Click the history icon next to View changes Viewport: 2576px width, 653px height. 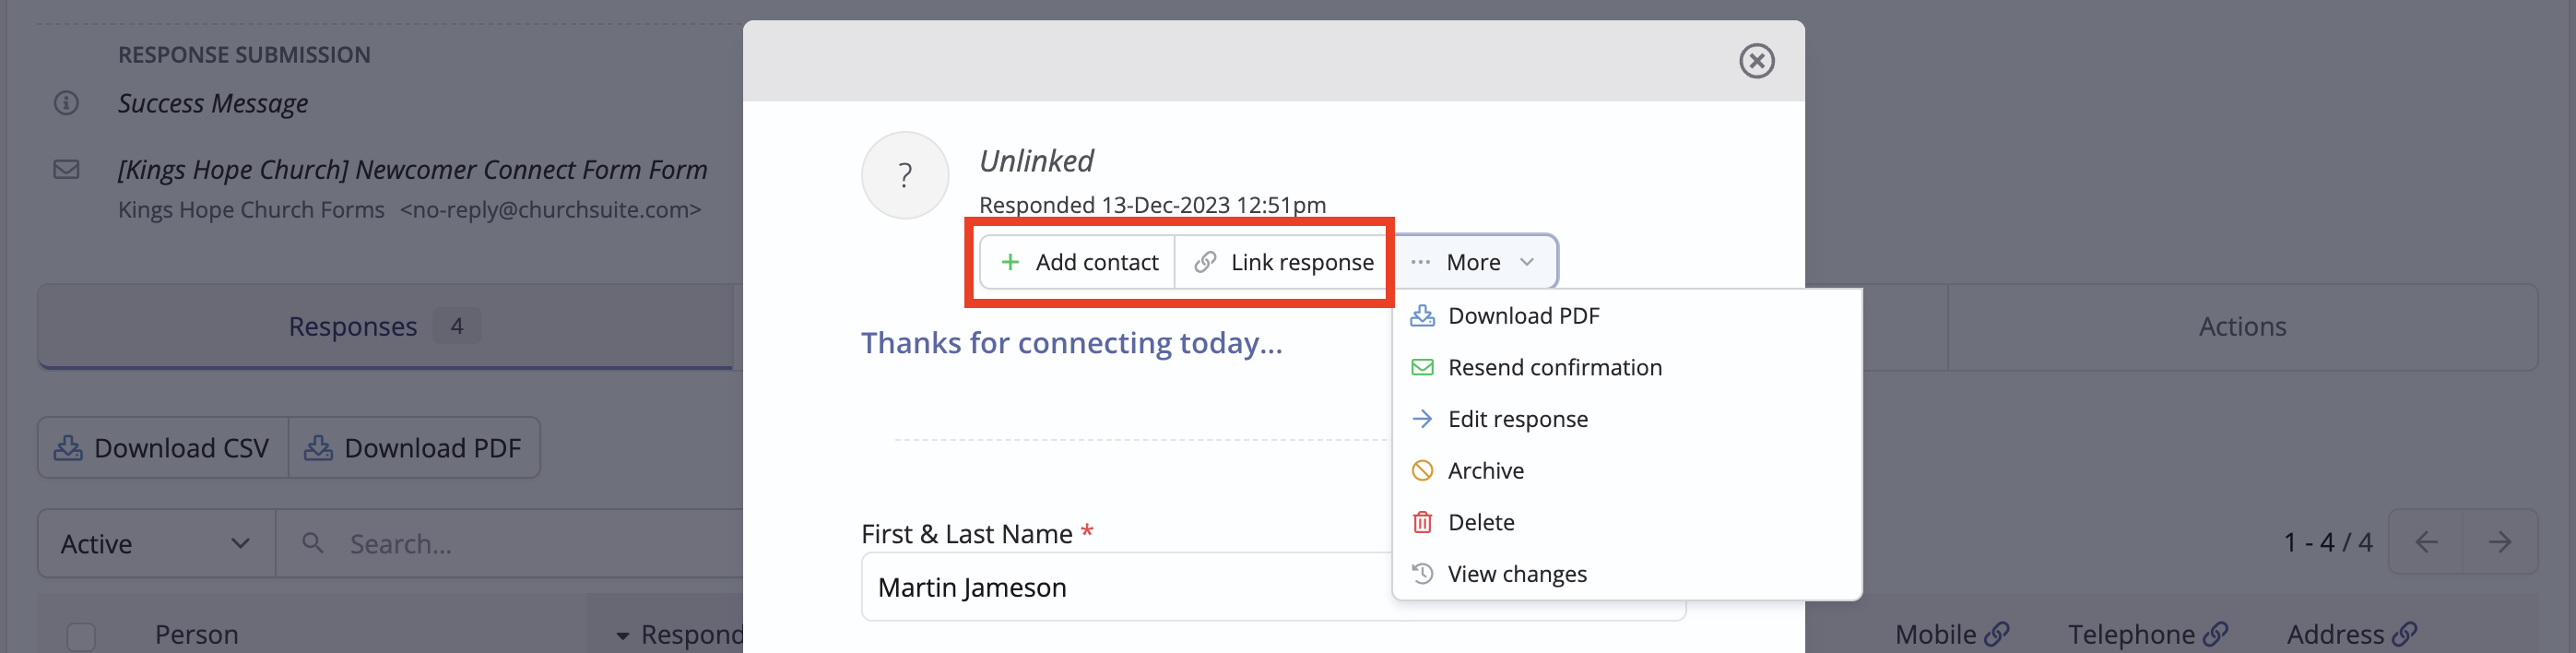point(1422,574)
